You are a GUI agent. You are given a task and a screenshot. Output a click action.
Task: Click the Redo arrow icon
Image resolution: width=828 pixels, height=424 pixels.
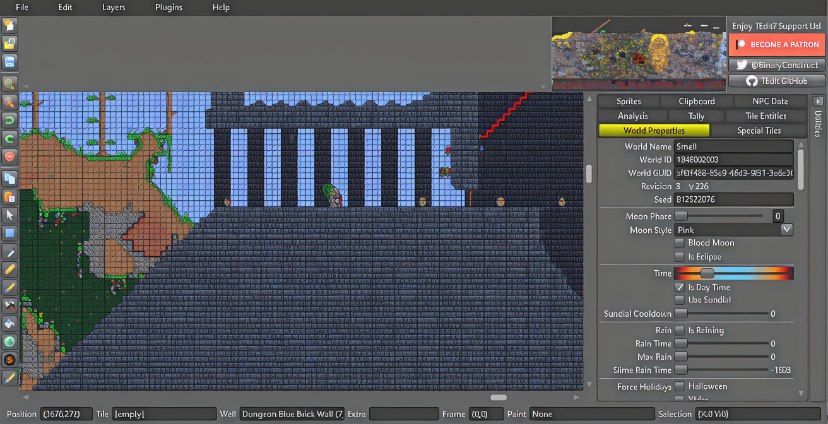point(10,138)
